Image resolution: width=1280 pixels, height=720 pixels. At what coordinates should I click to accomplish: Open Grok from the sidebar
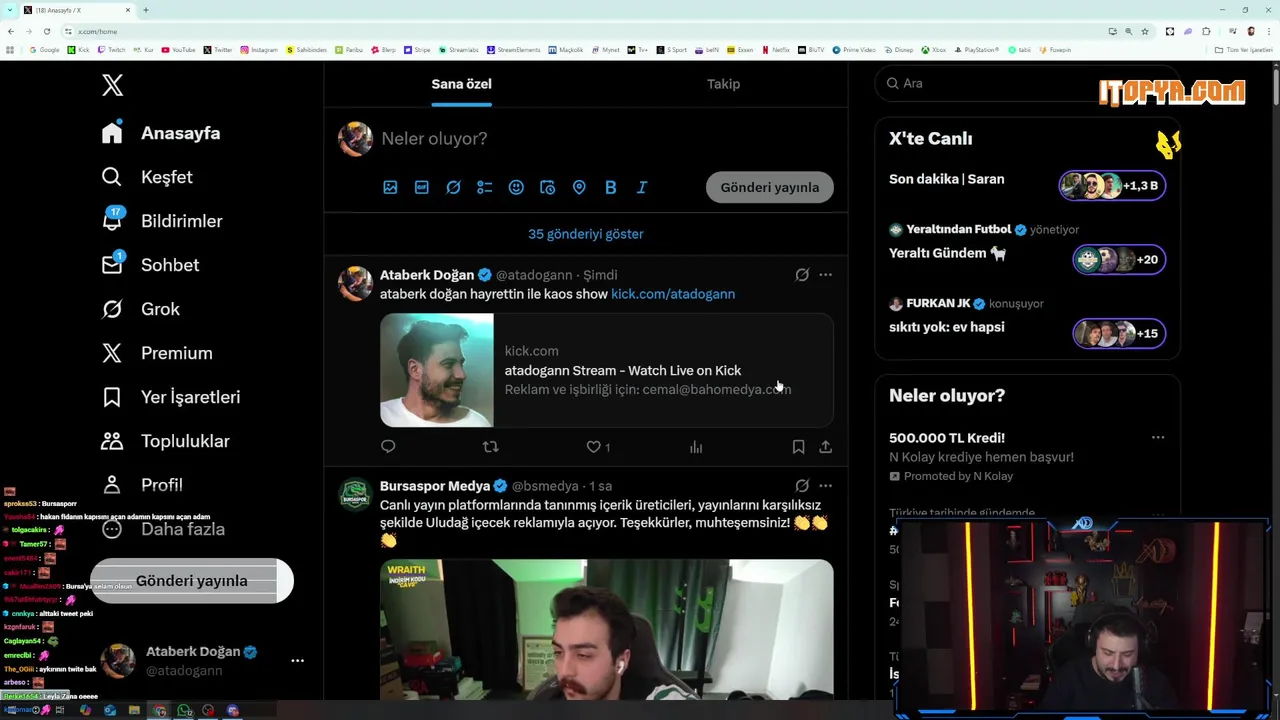141,309
